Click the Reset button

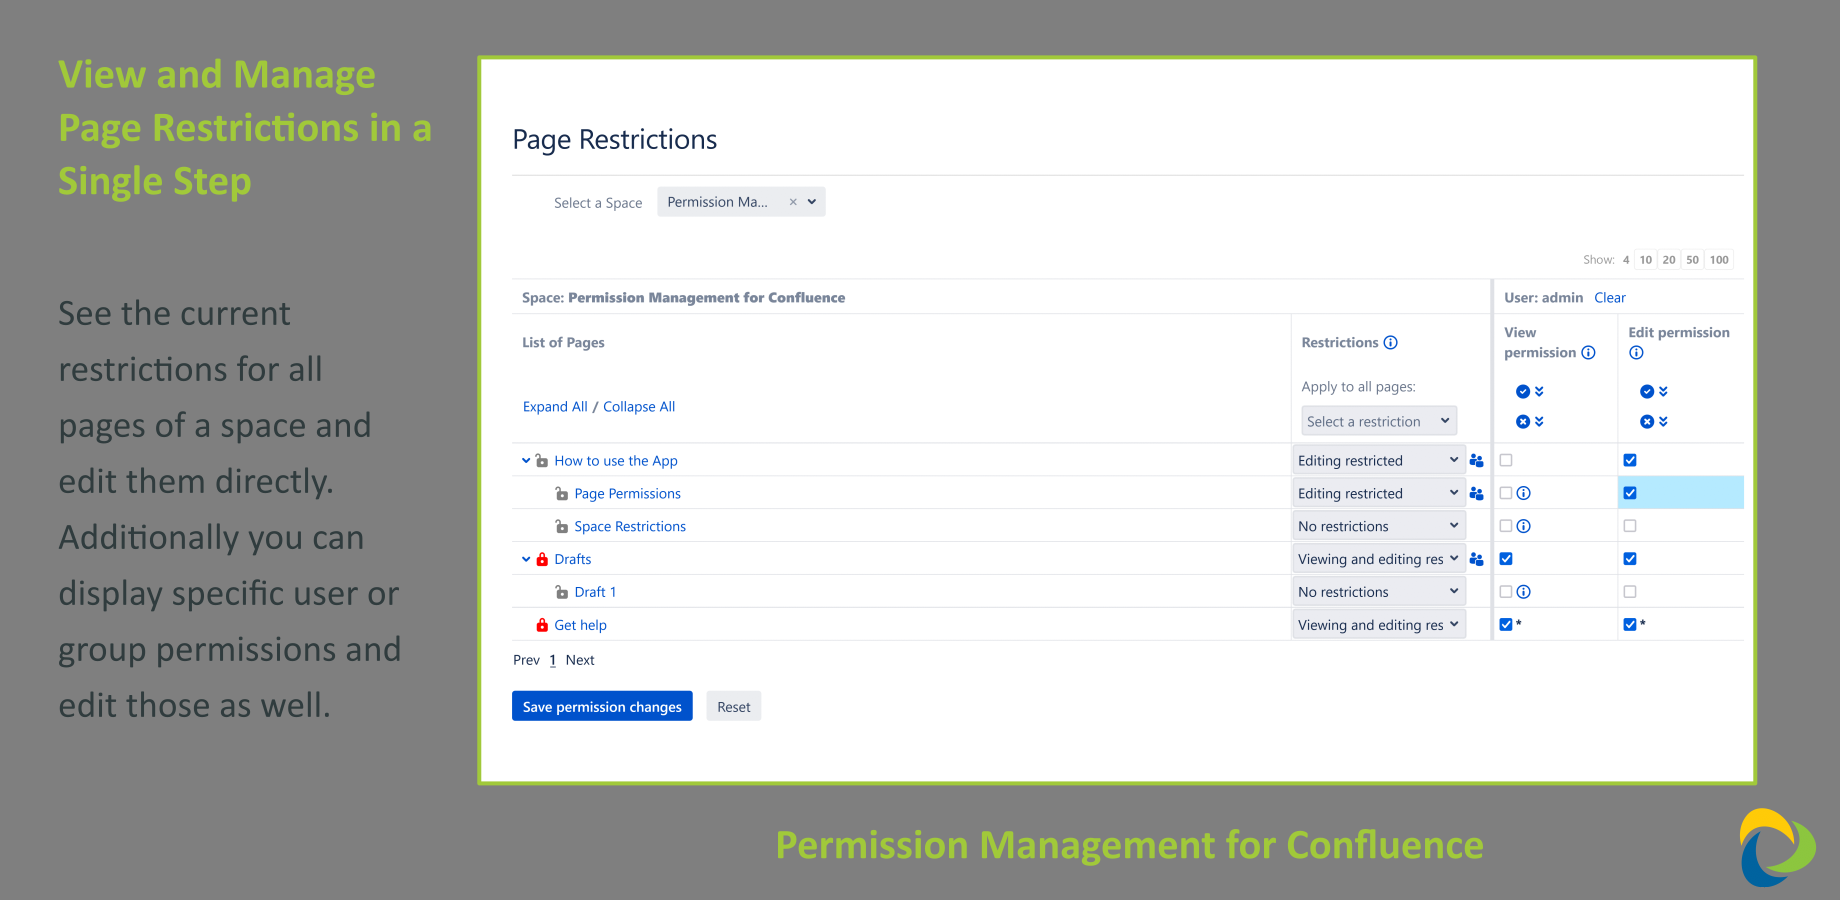click(734, 706)
